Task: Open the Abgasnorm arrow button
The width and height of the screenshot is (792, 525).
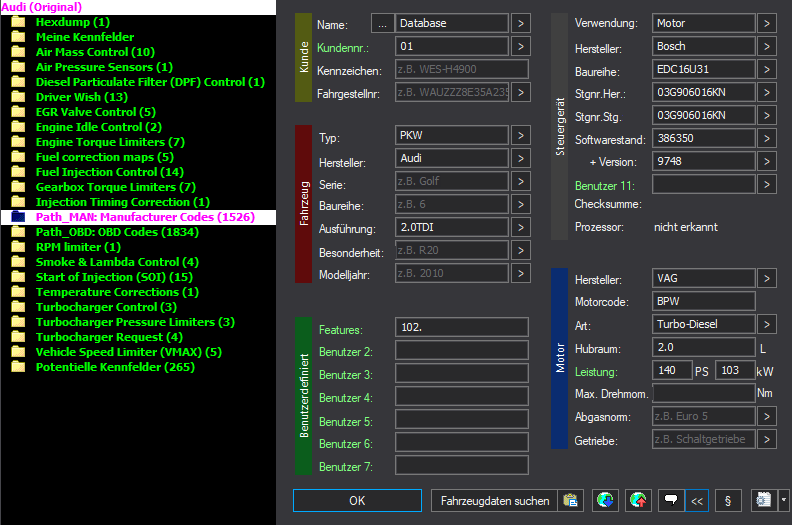Action: tap(767, 416)
